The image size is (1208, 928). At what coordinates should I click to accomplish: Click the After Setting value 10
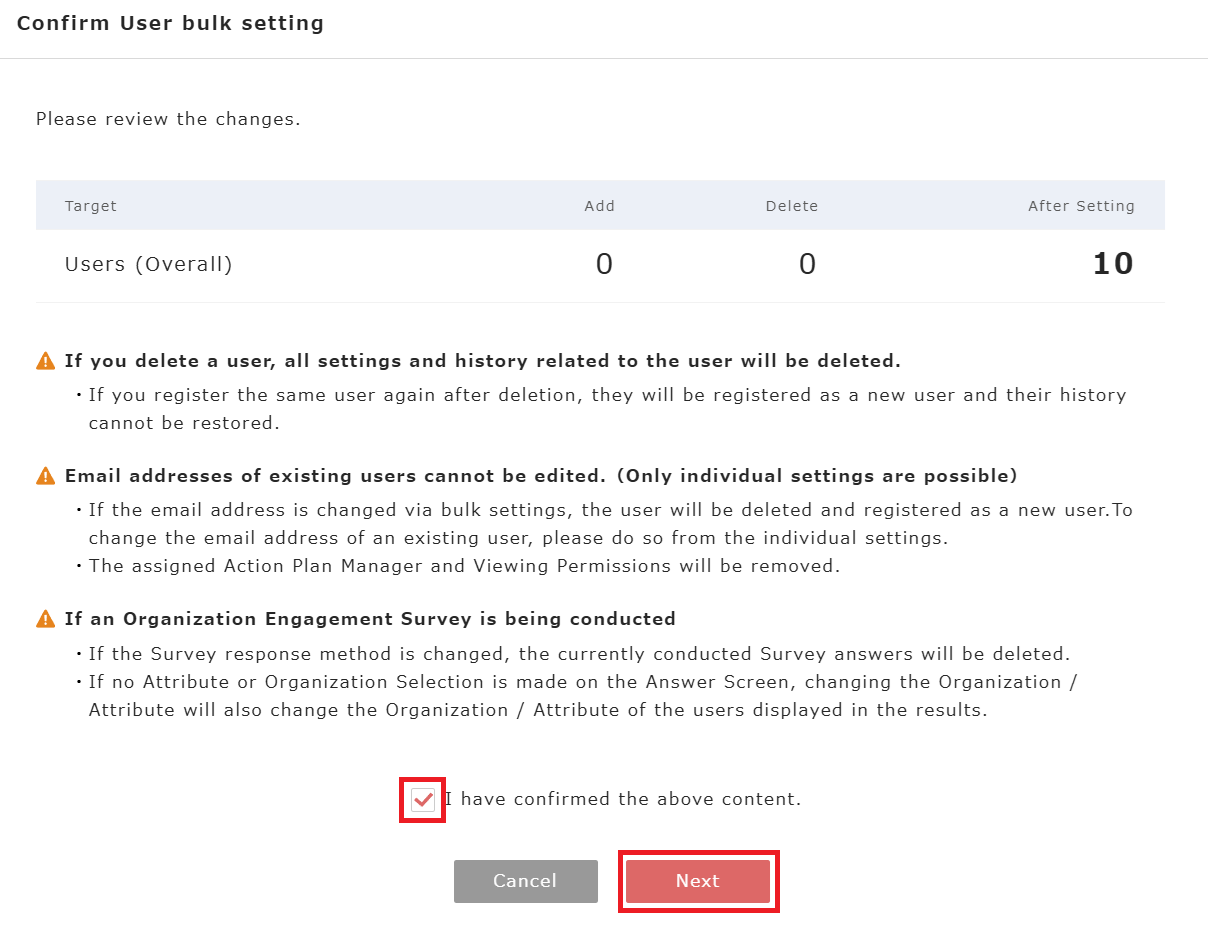click(1112, 264)
